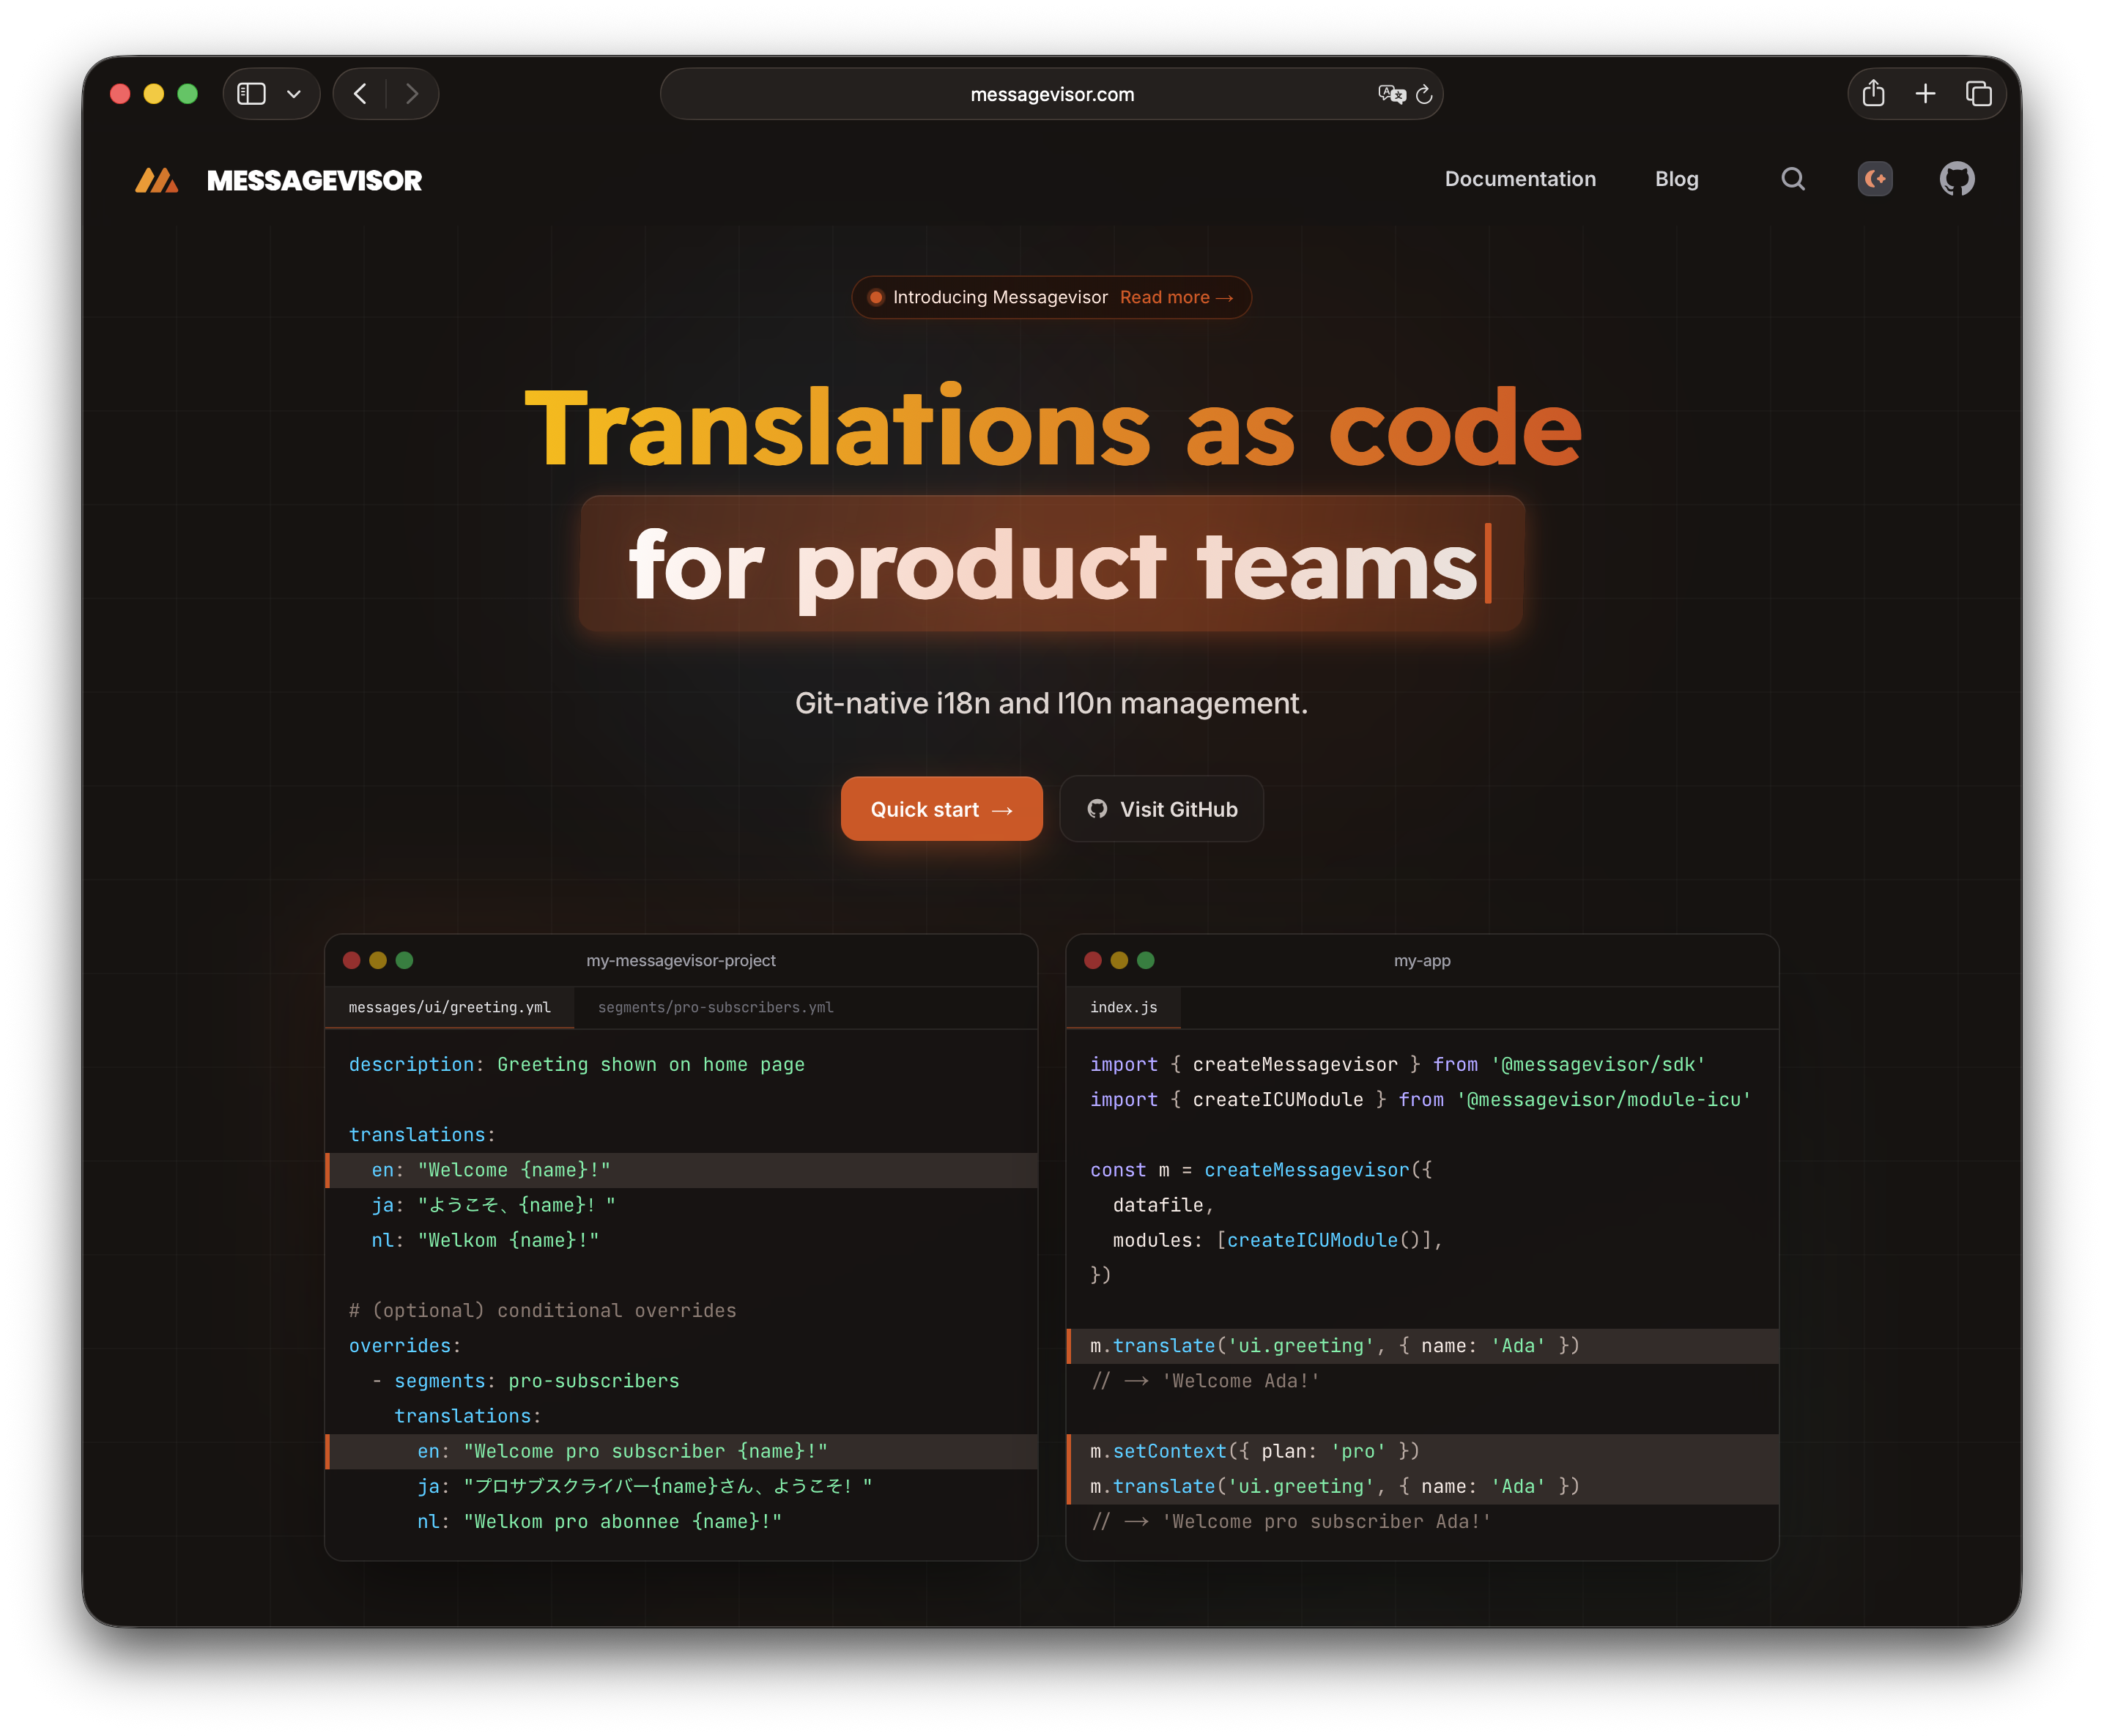Viewport: 2104px width, 1736px height.
Task: Click the Messagevisor logo icon
Action: pyautogui.click(x=157, y=180)
